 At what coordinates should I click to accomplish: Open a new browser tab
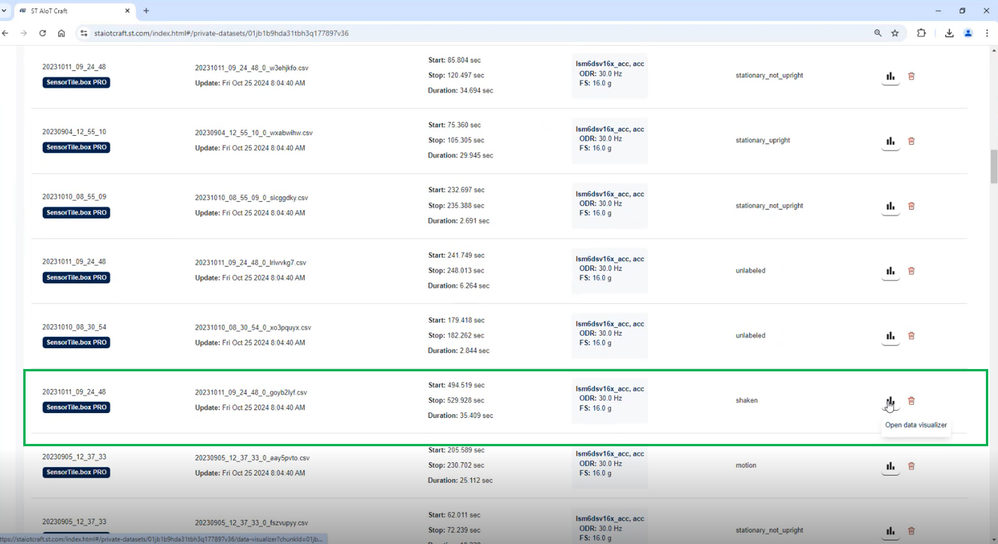pyautogui.click(x=146, y=11)
